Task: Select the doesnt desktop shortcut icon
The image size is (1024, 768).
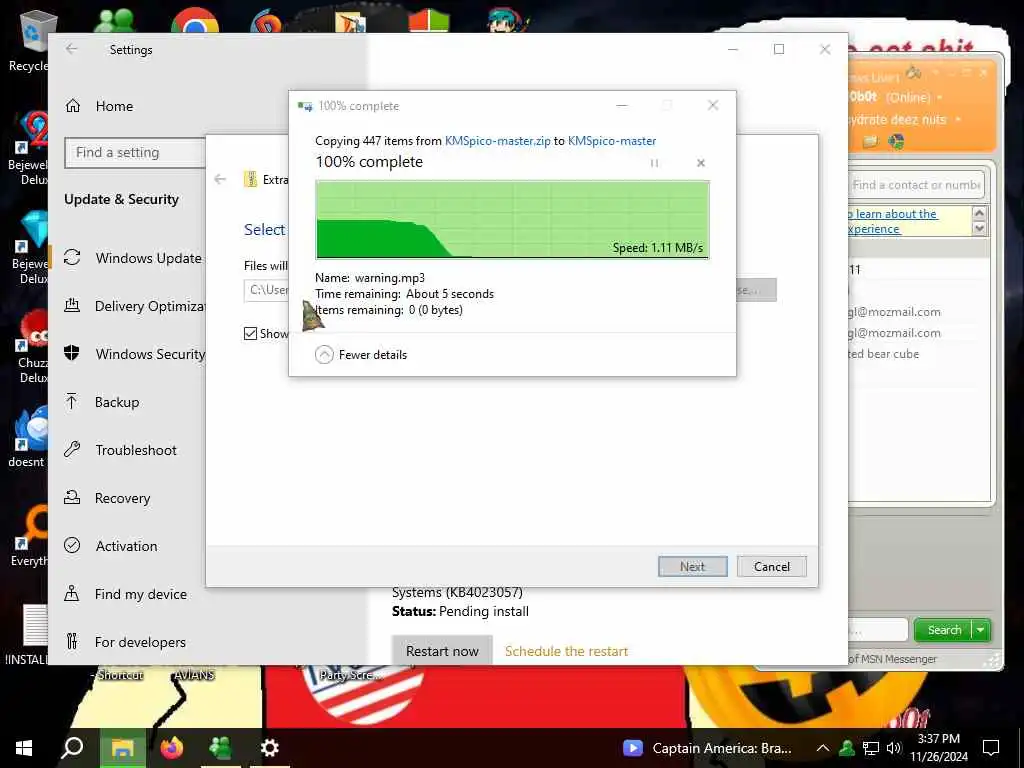Action: 27,436
